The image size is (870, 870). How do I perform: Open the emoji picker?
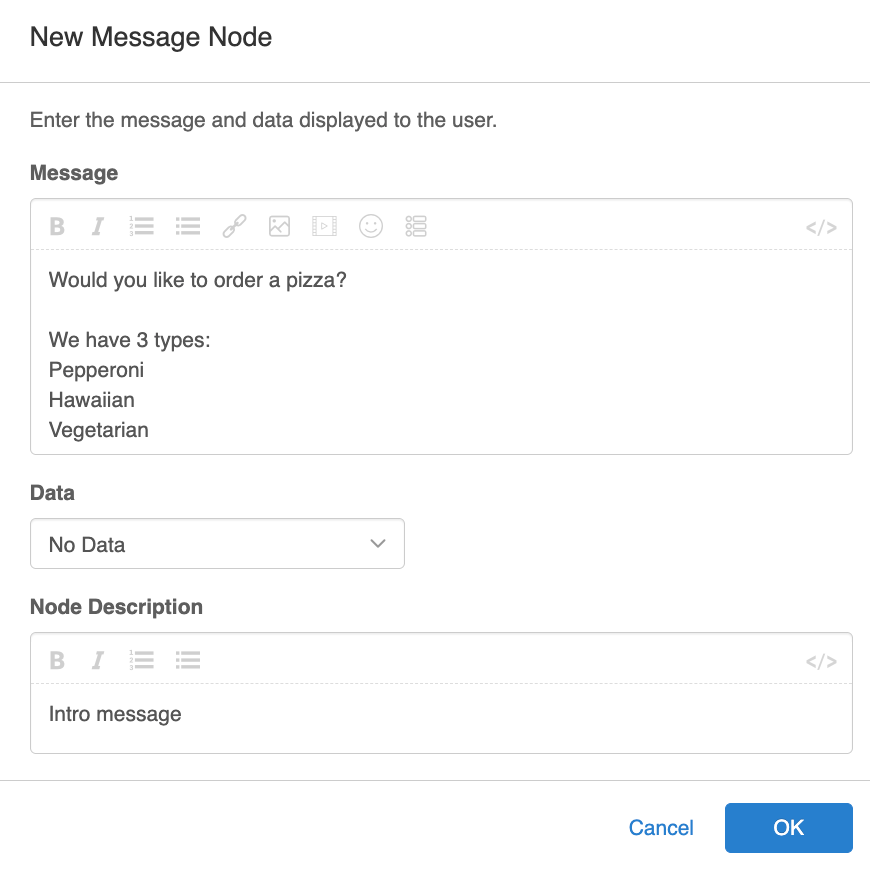[371, 226]
